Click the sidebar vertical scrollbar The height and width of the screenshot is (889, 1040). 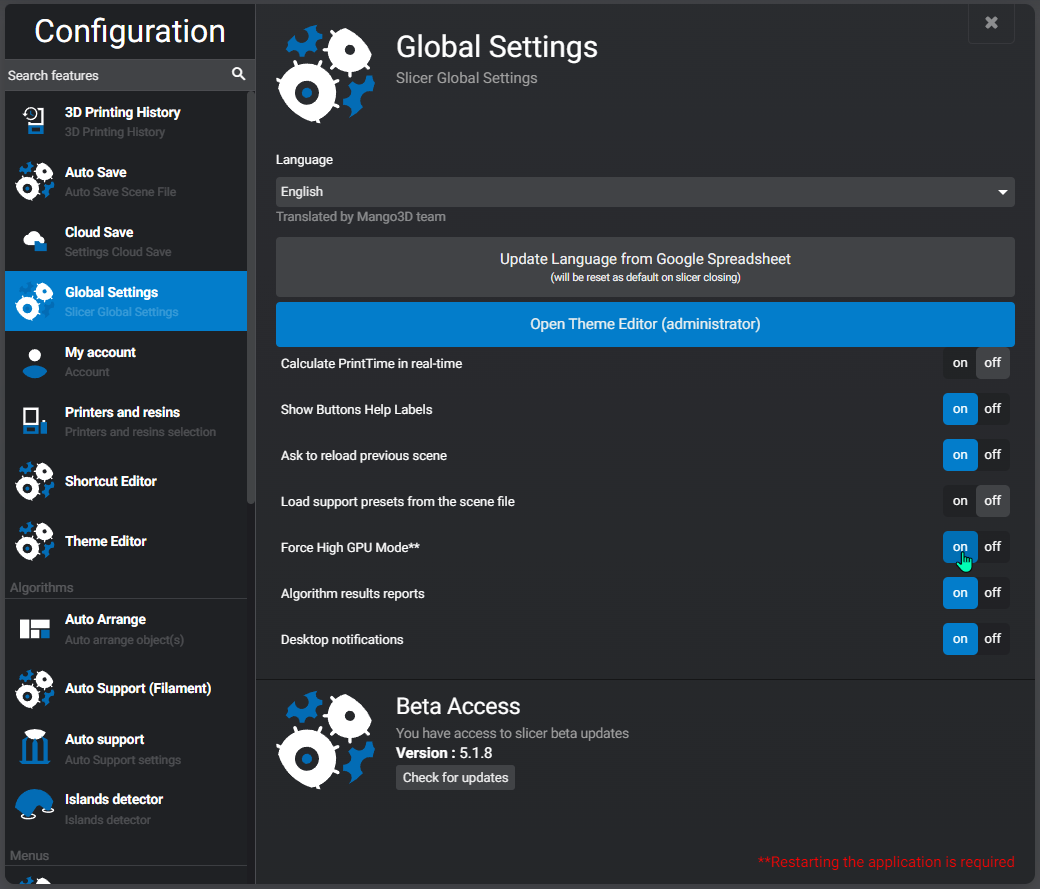click(x=251, y=300)
